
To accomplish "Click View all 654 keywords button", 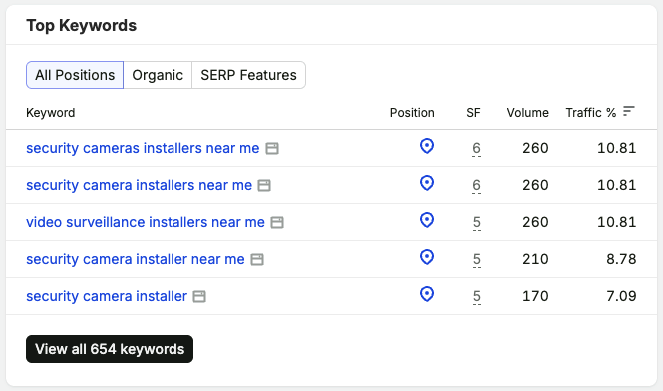I will [x=110, y=349].
